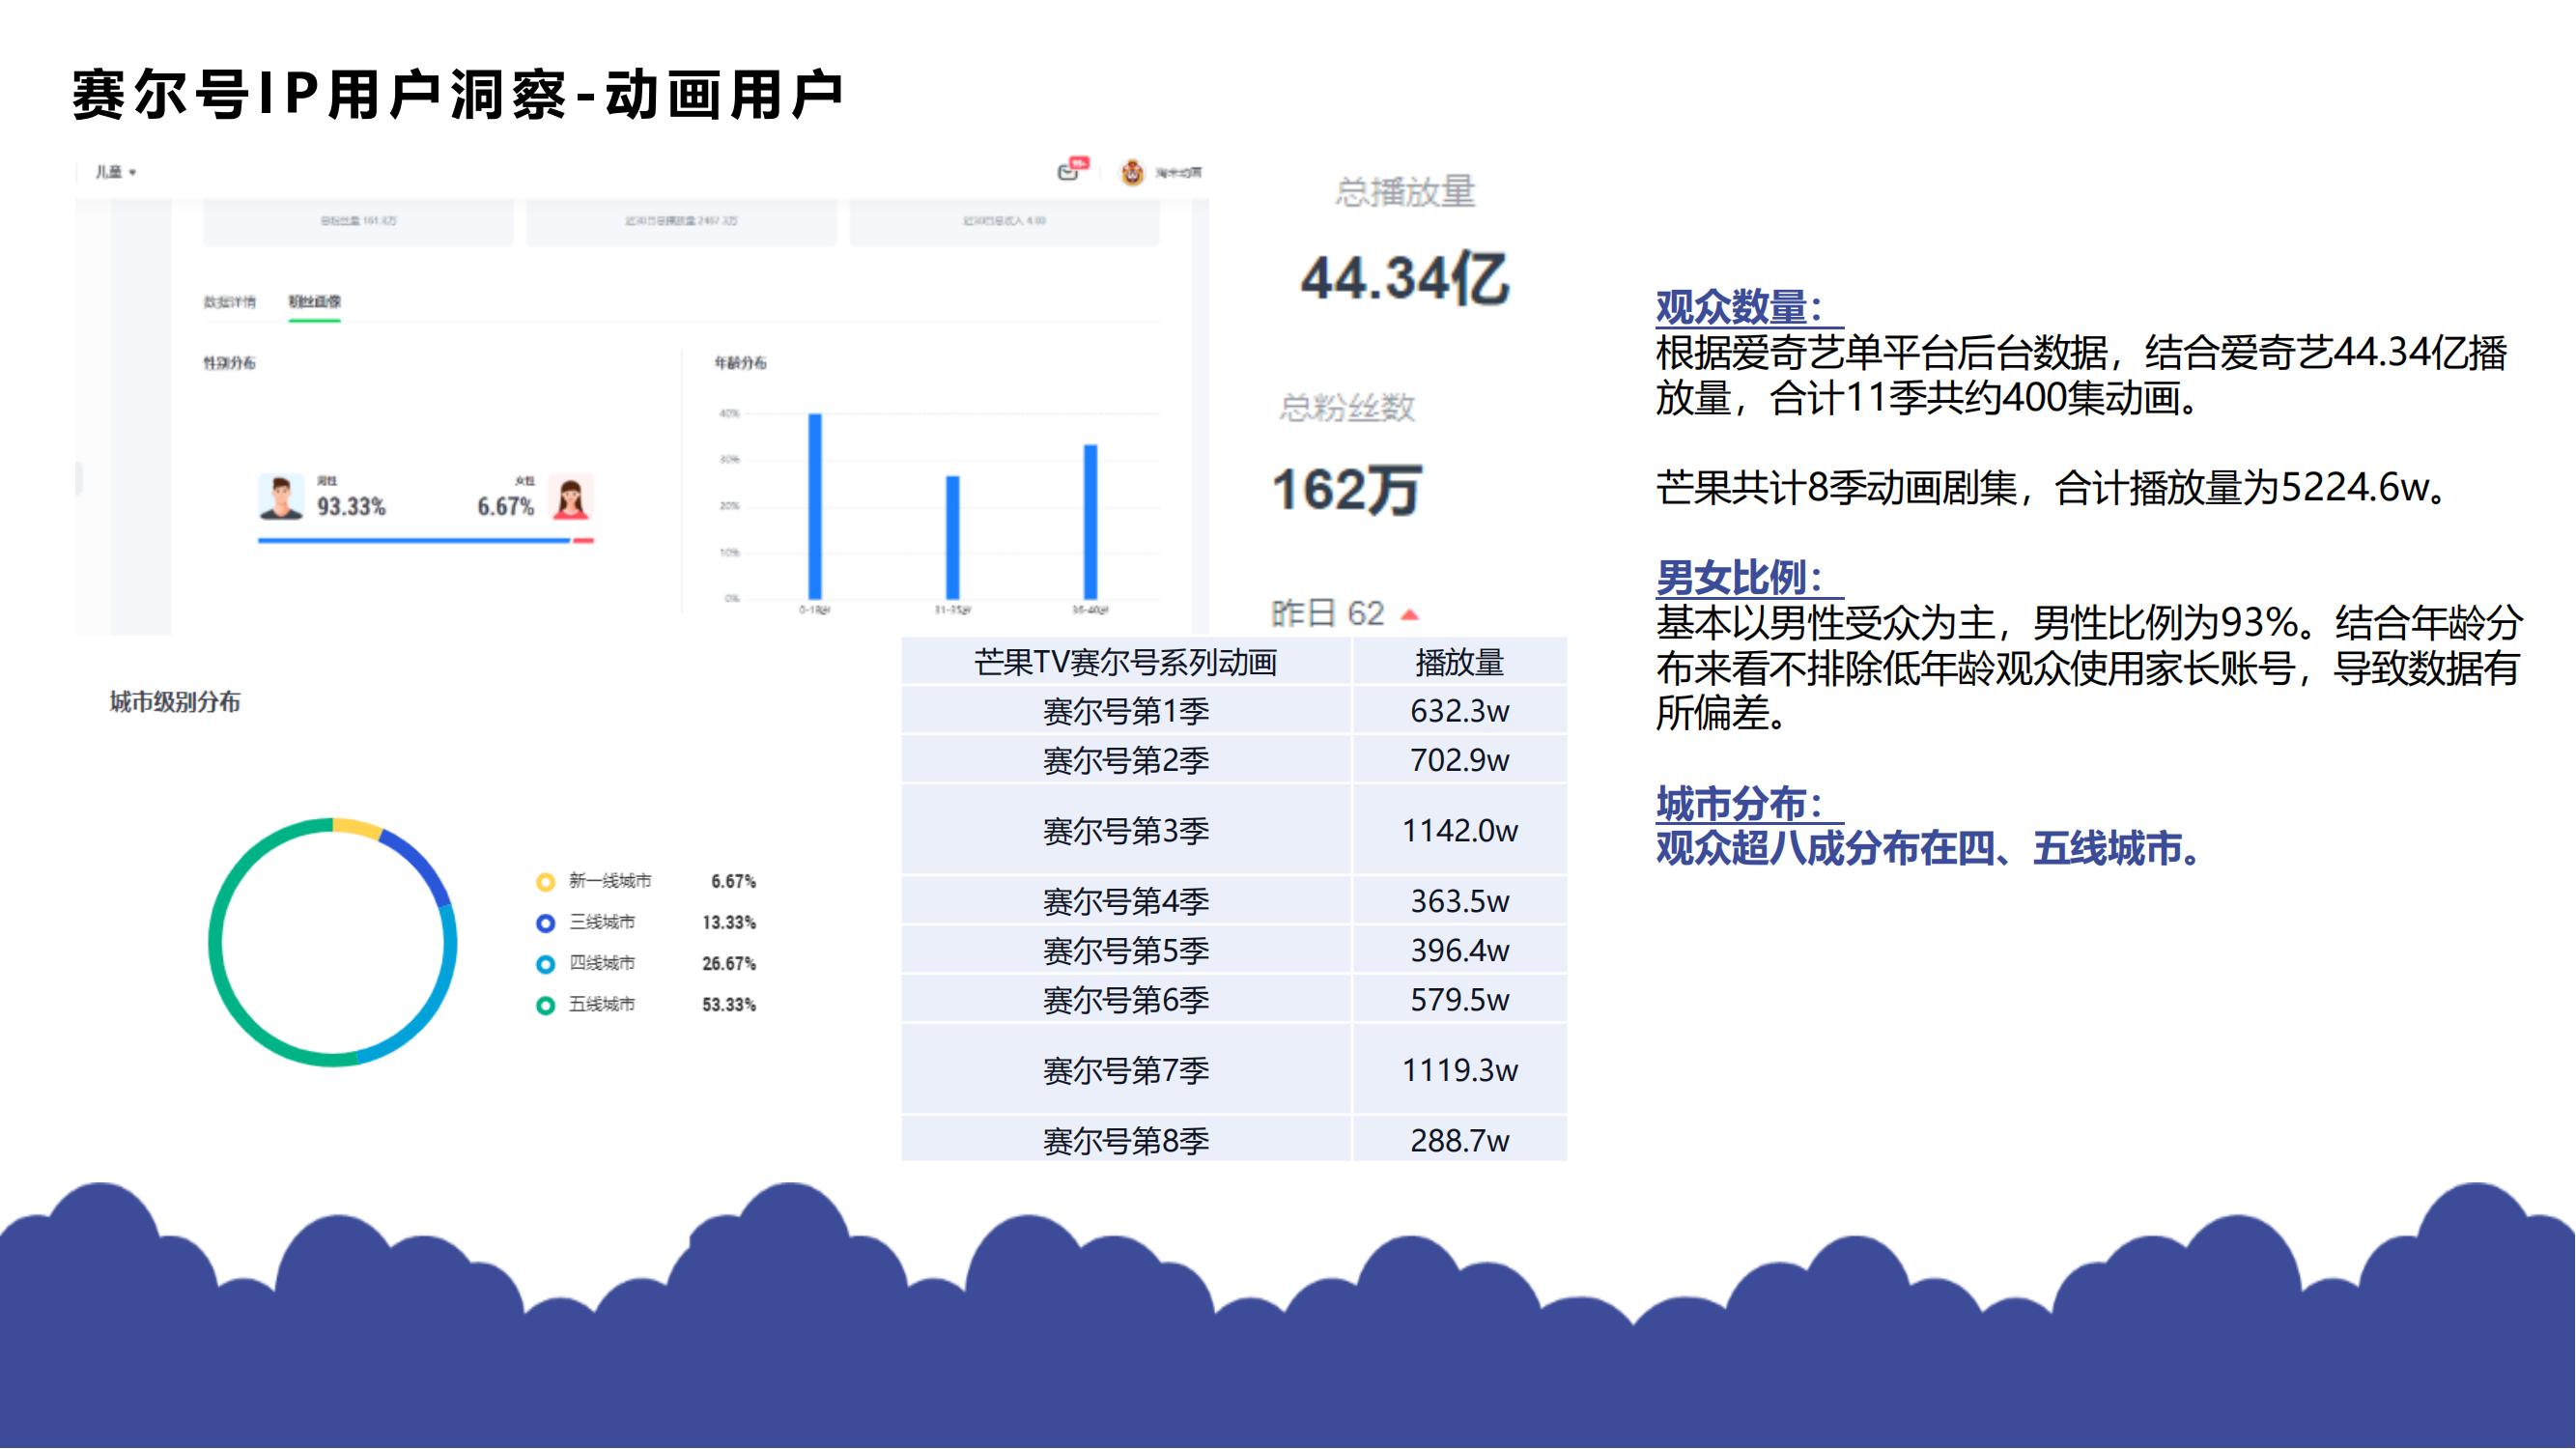Image resolution: width=2576 pixels, height=1449 pixels.
Task: Click the 632.3w cell
Action: (x=1459, y=711)
